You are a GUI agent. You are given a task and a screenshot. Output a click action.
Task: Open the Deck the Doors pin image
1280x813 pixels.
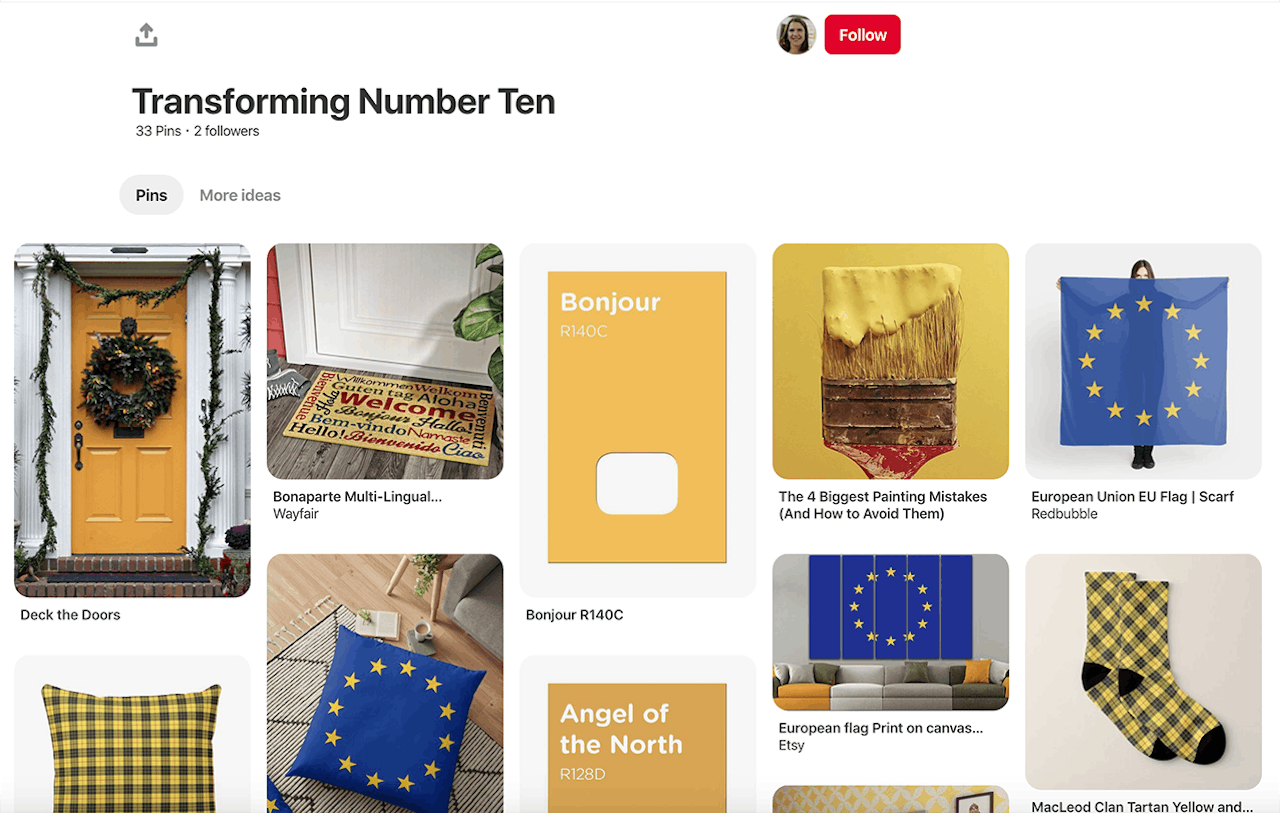132,420
